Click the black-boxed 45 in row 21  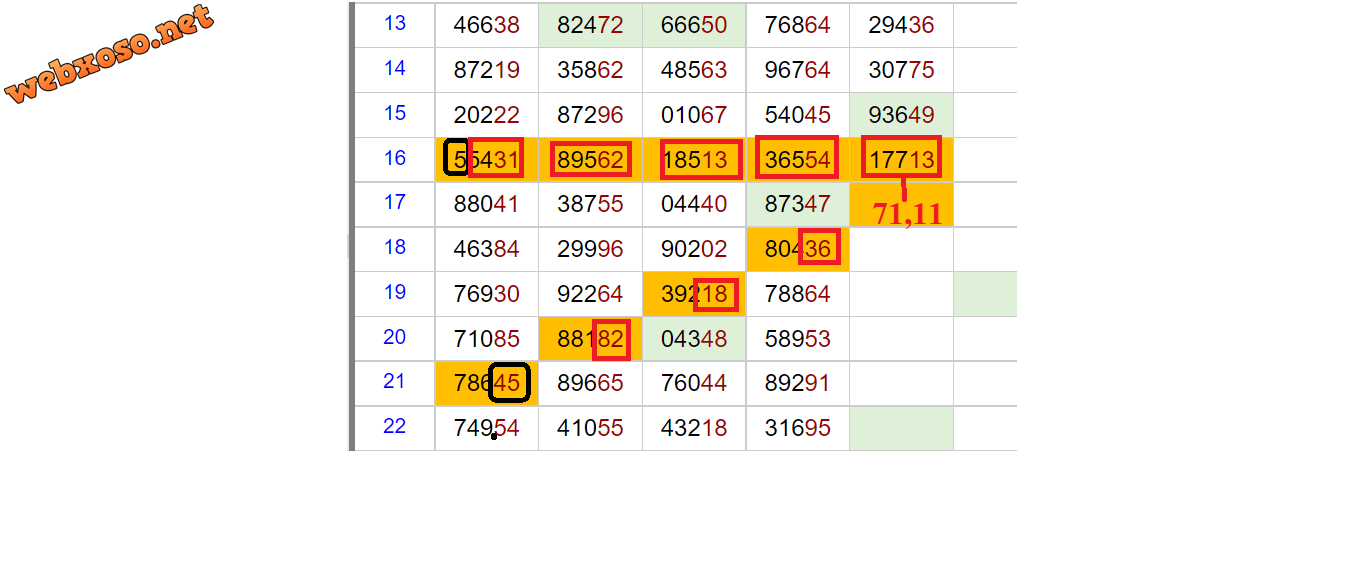[x=508, y=383]
